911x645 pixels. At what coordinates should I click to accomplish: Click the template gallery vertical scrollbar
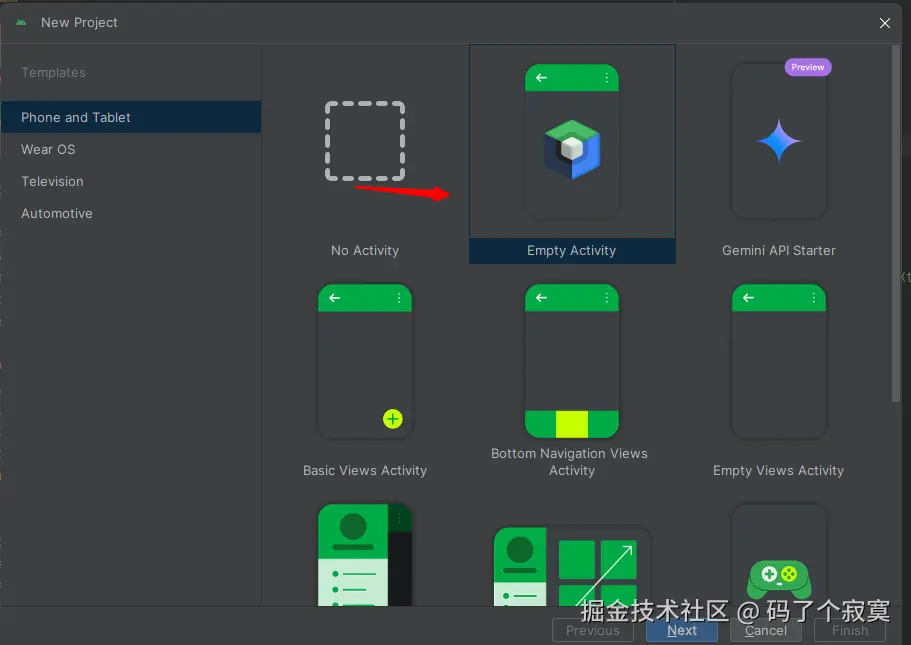click(x=896, y=223)
